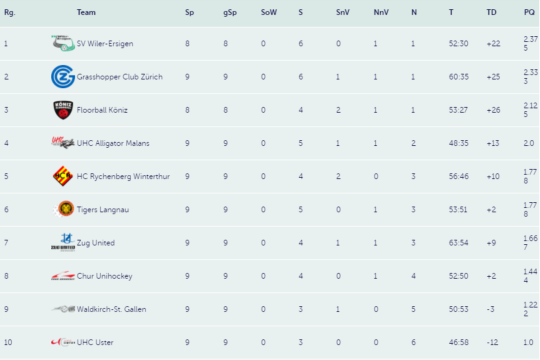
Task: Click the SV Wiler-Ersigen team logo
Action: (x=63, y=43)
